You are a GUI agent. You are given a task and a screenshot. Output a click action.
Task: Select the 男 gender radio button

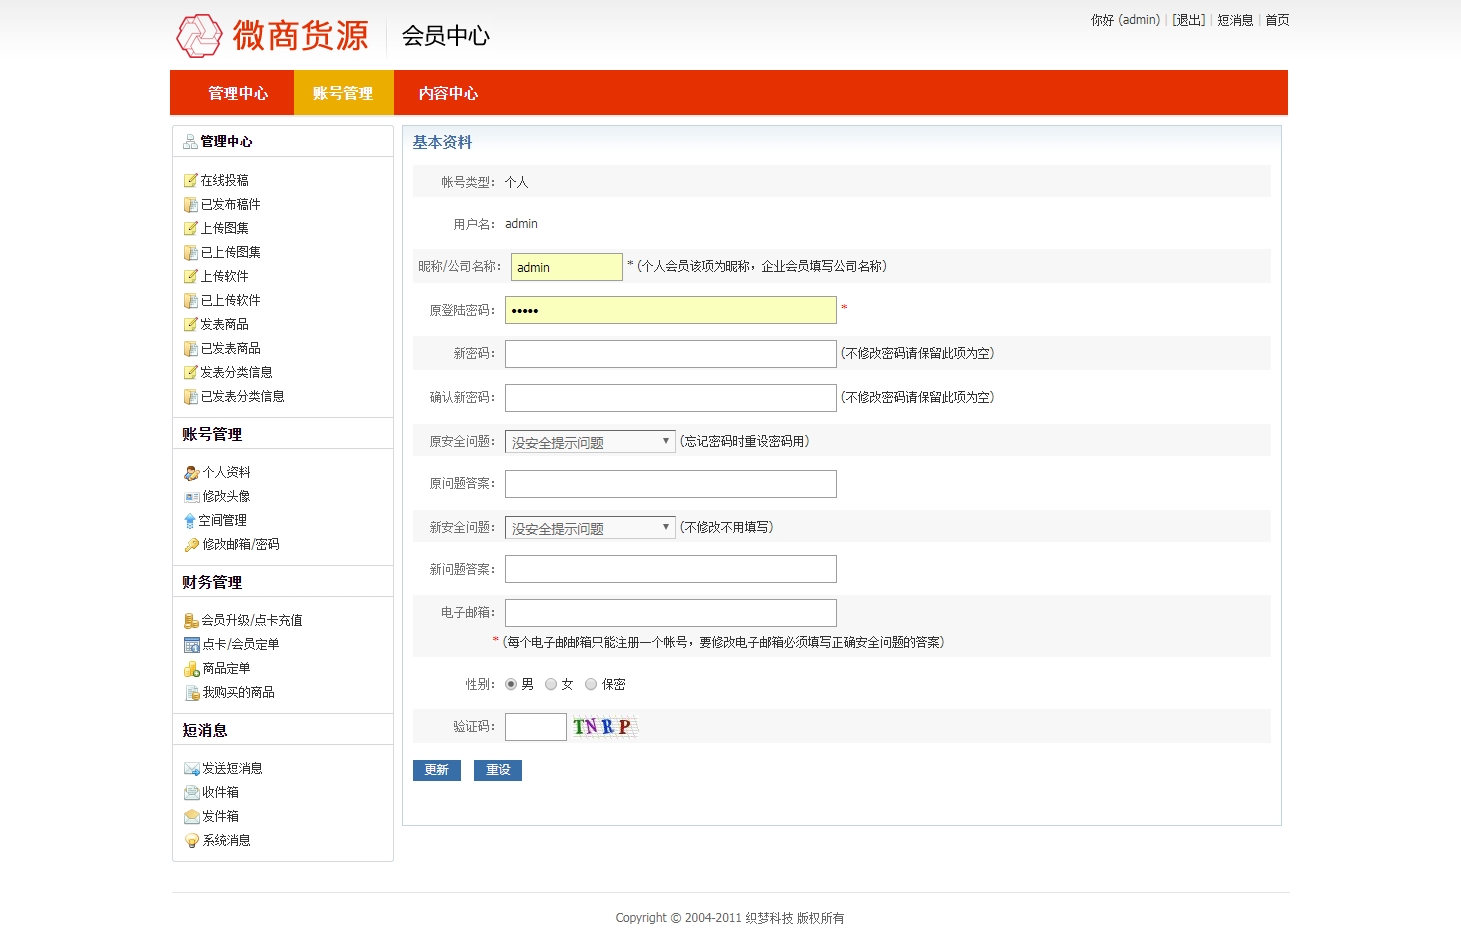point(511,684)
